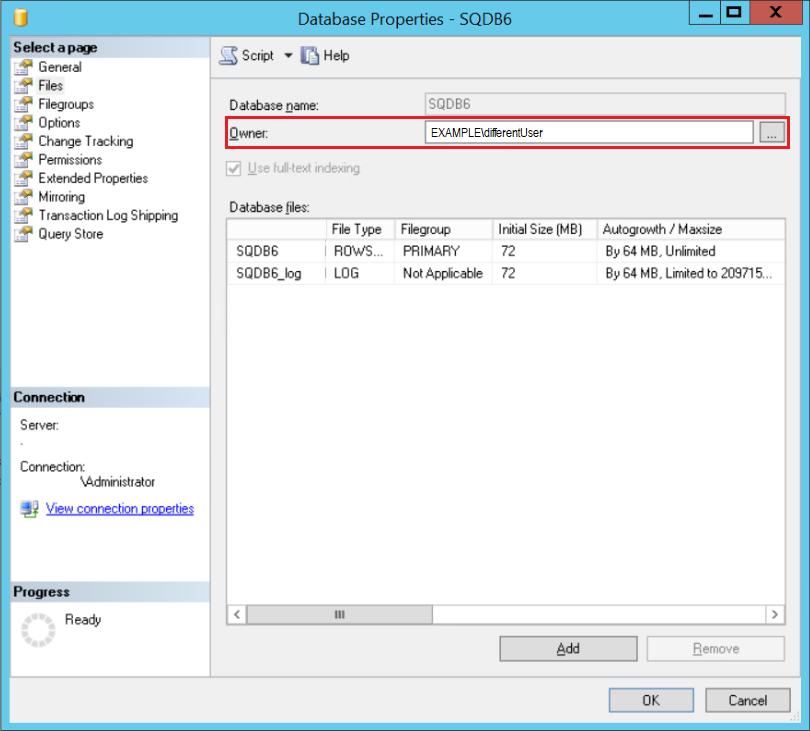Browse for owner with ellipsis button
This screenshot has height=731, width=810.
pyautogui.click(x=771, y=132)
